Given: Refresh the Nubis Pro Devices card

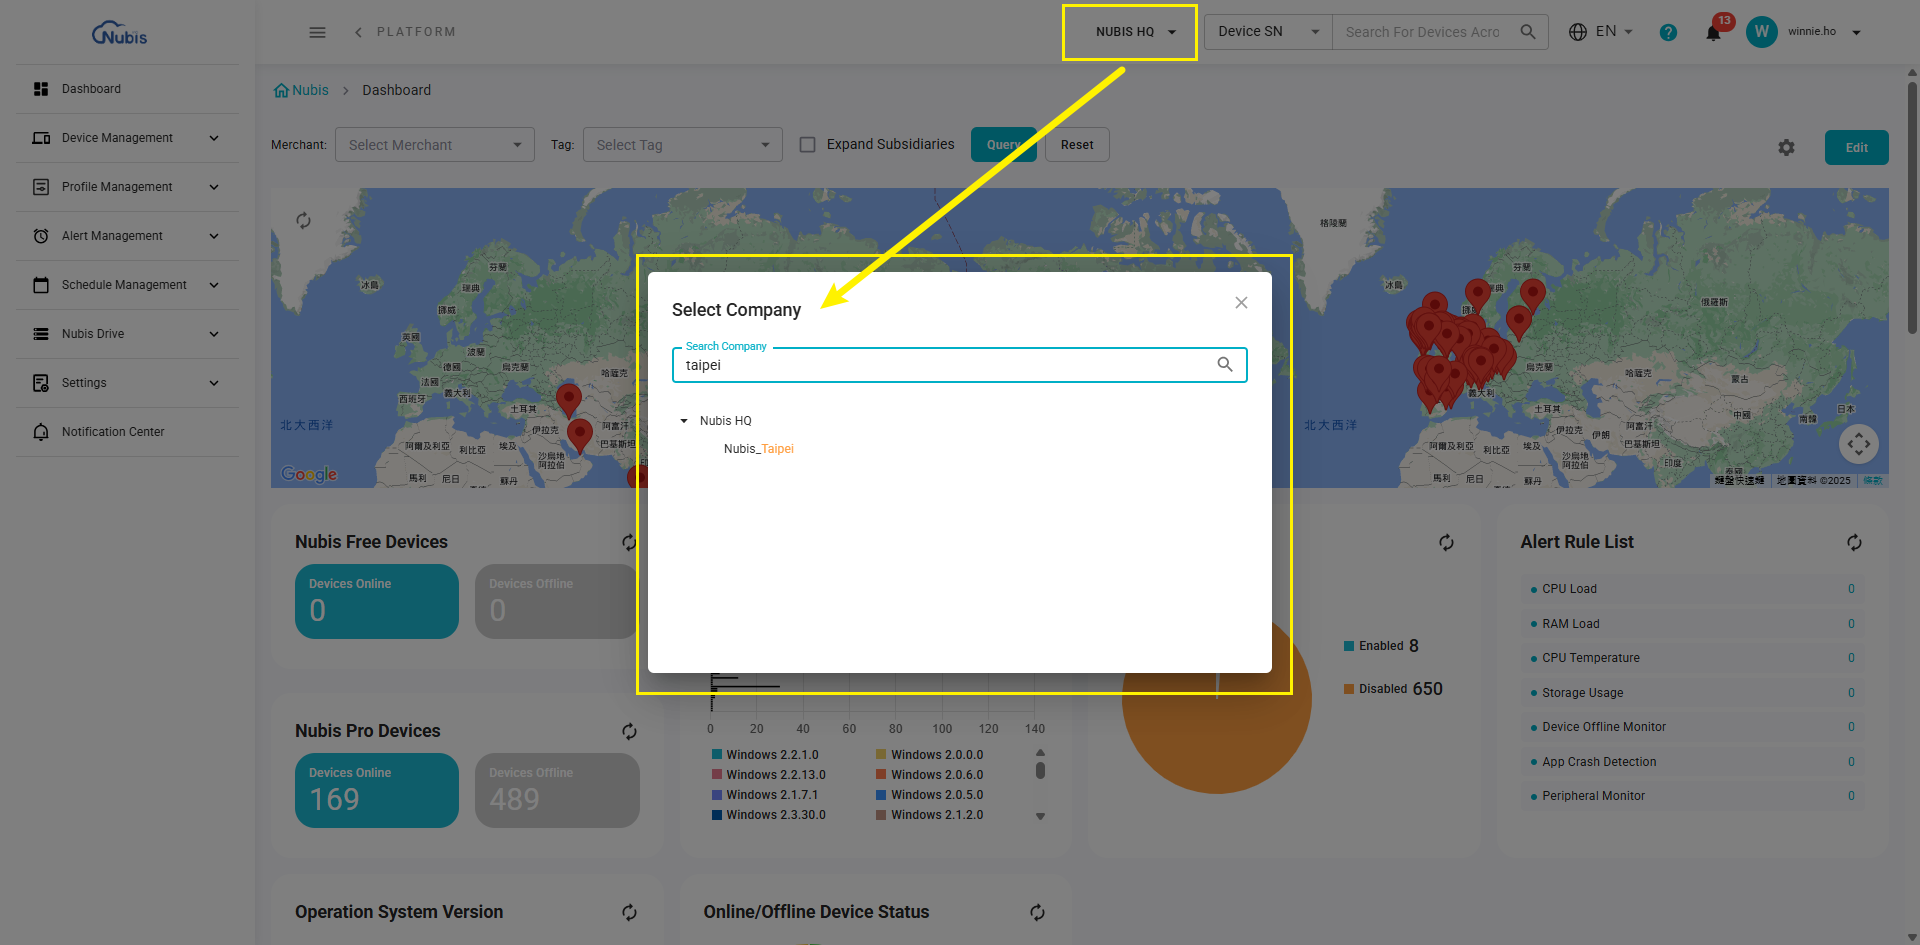Looking at the screenshot, I should pos(629,731).
